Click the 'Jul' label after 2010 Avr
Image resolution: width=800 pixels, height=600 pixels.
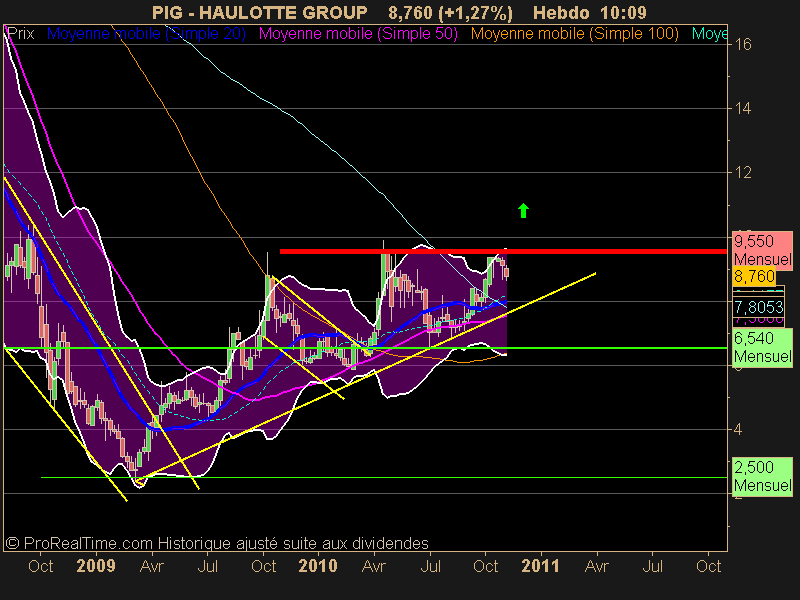pyautogui.click(x=431, y=566)
